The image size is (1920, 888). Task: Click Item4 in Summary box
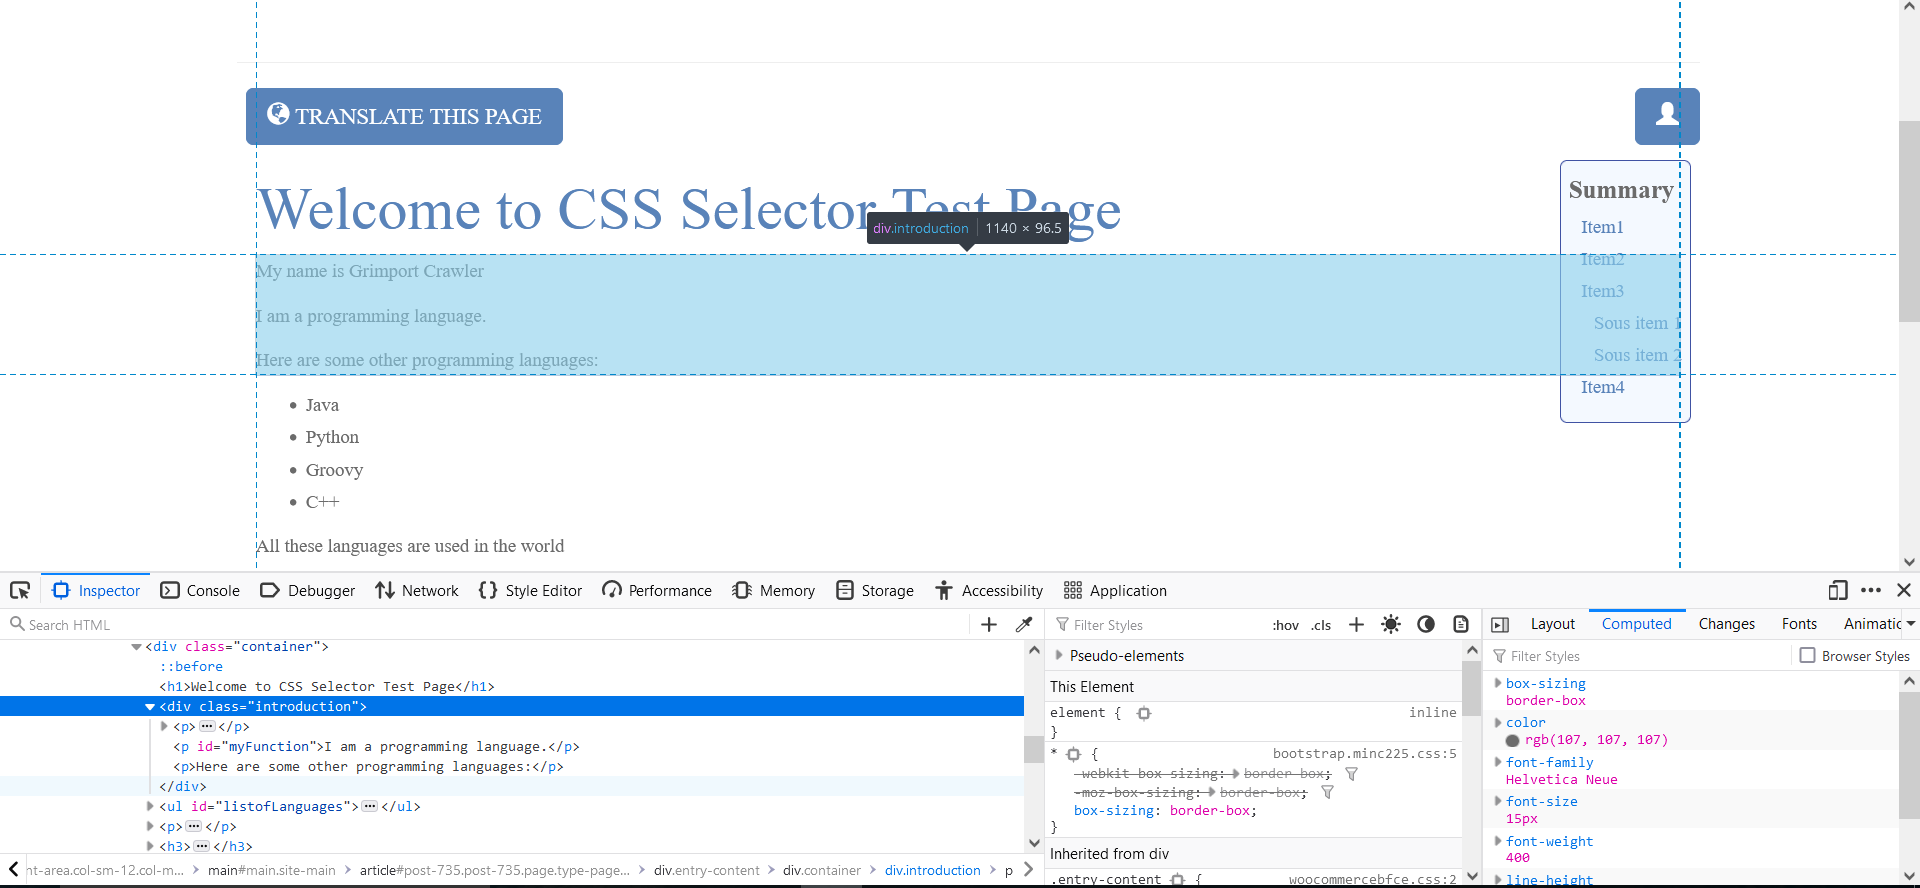tap(1602, 387)
